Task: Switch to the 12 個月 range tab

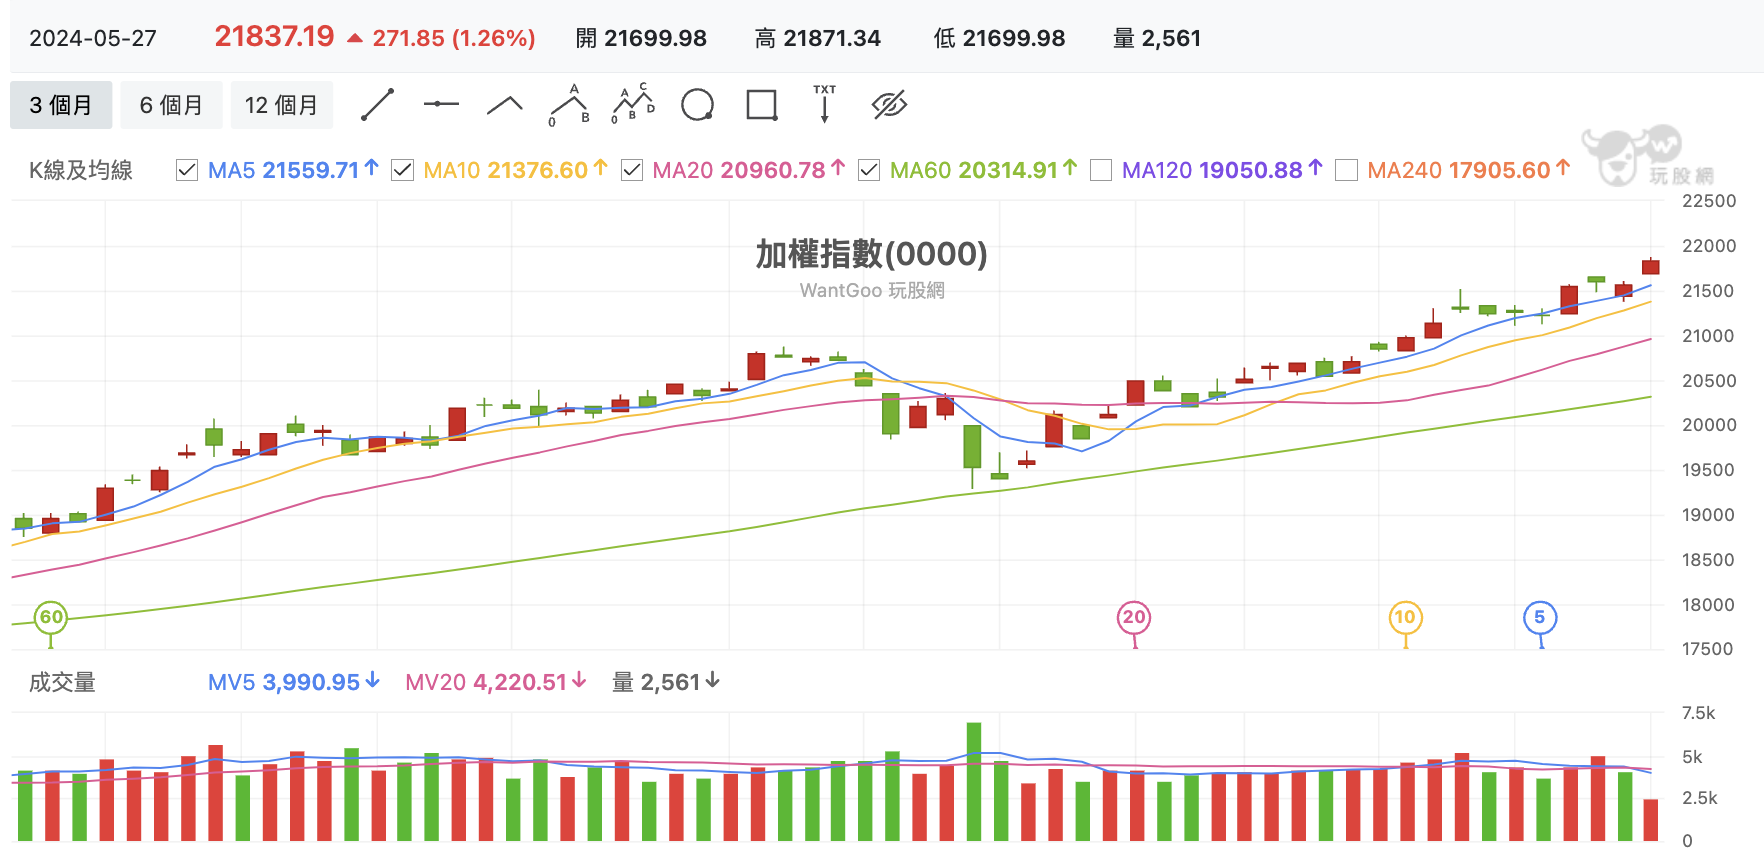Action: pos(282,105)
